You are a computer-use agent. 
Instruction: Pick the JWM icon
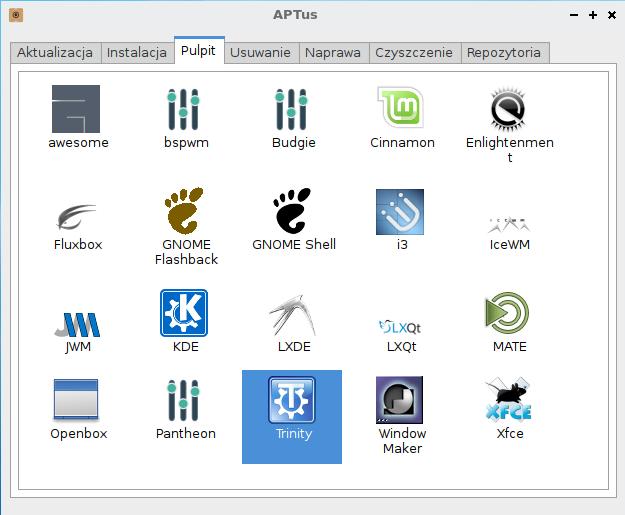pyautogui.click(x=77, y=324)
